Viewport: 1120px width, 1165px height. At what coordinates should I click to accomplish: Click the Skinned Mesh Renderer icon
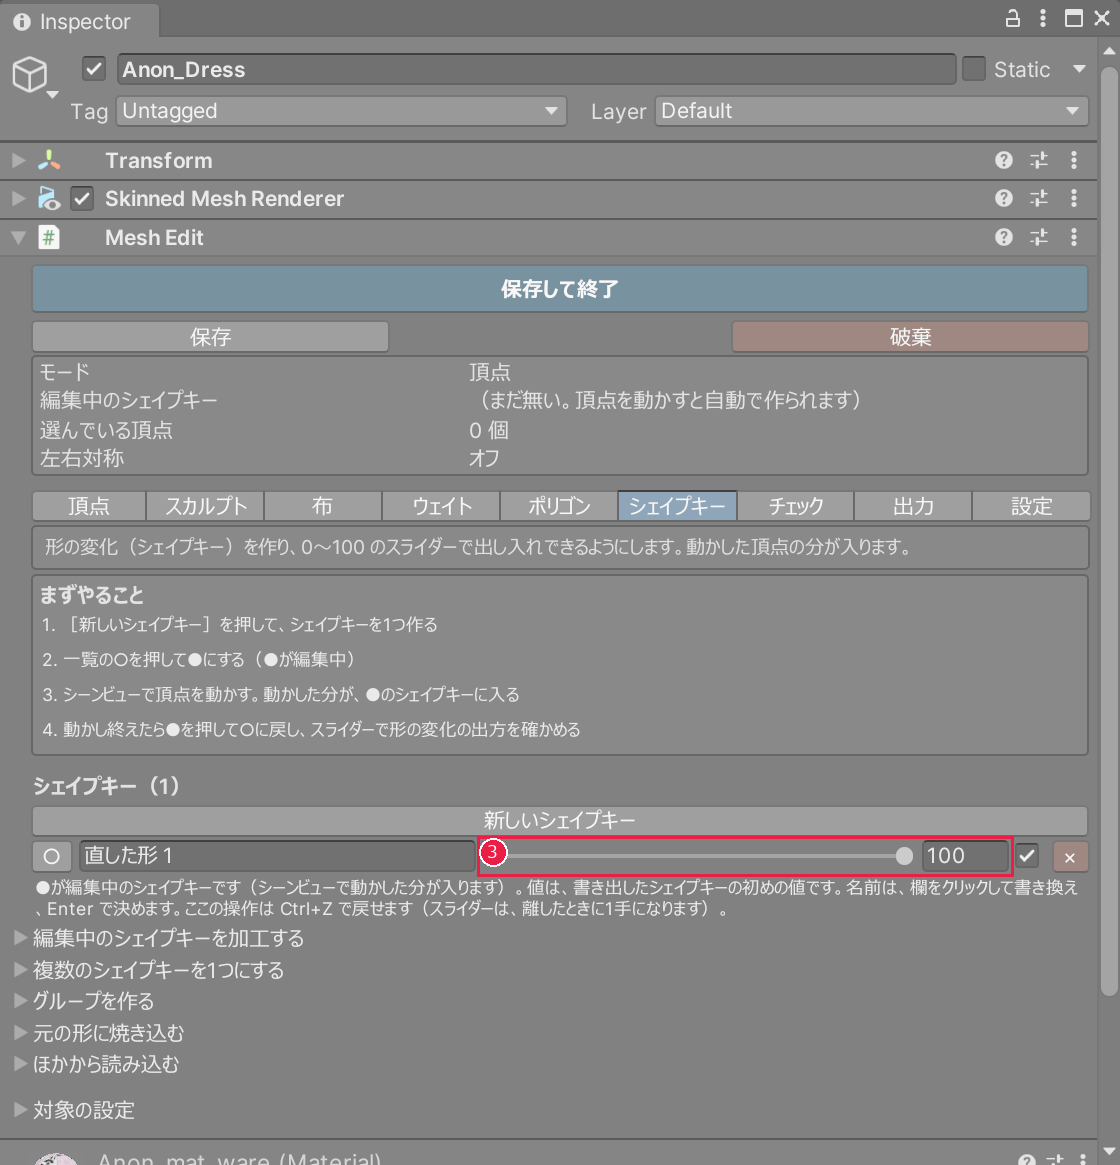click(49, 198)
